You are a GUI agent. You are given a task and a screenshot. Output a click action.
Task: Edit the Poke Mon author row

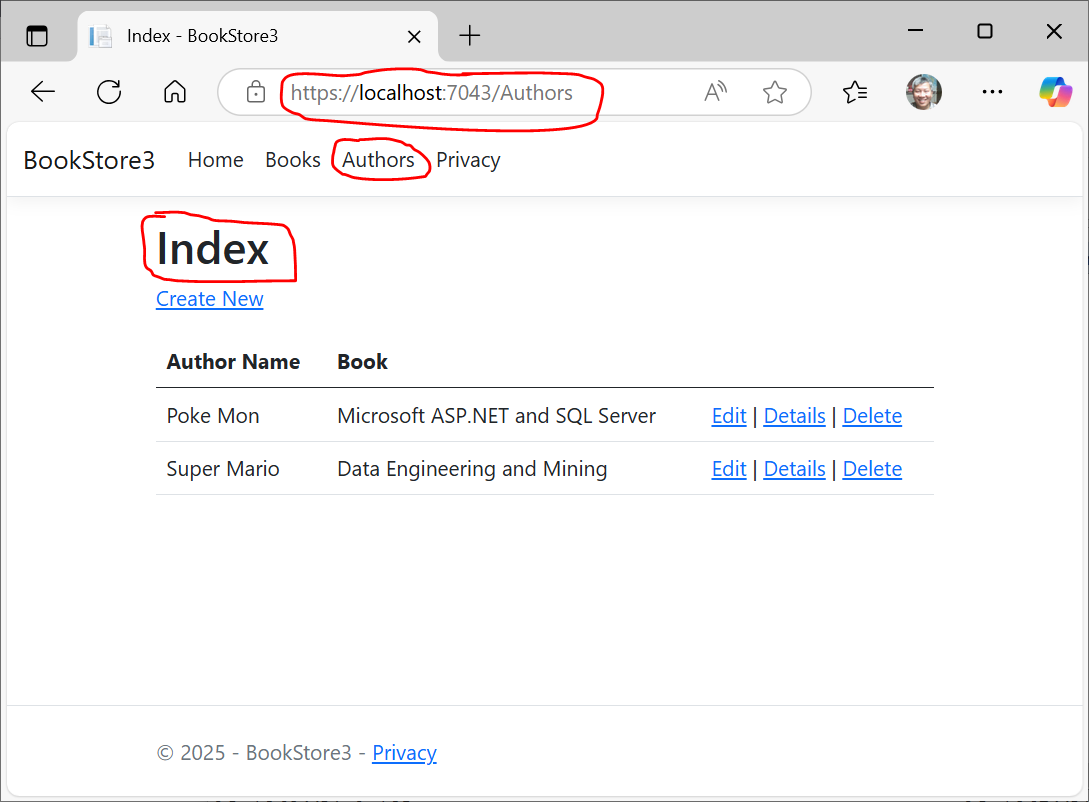(x=729, y=416)
